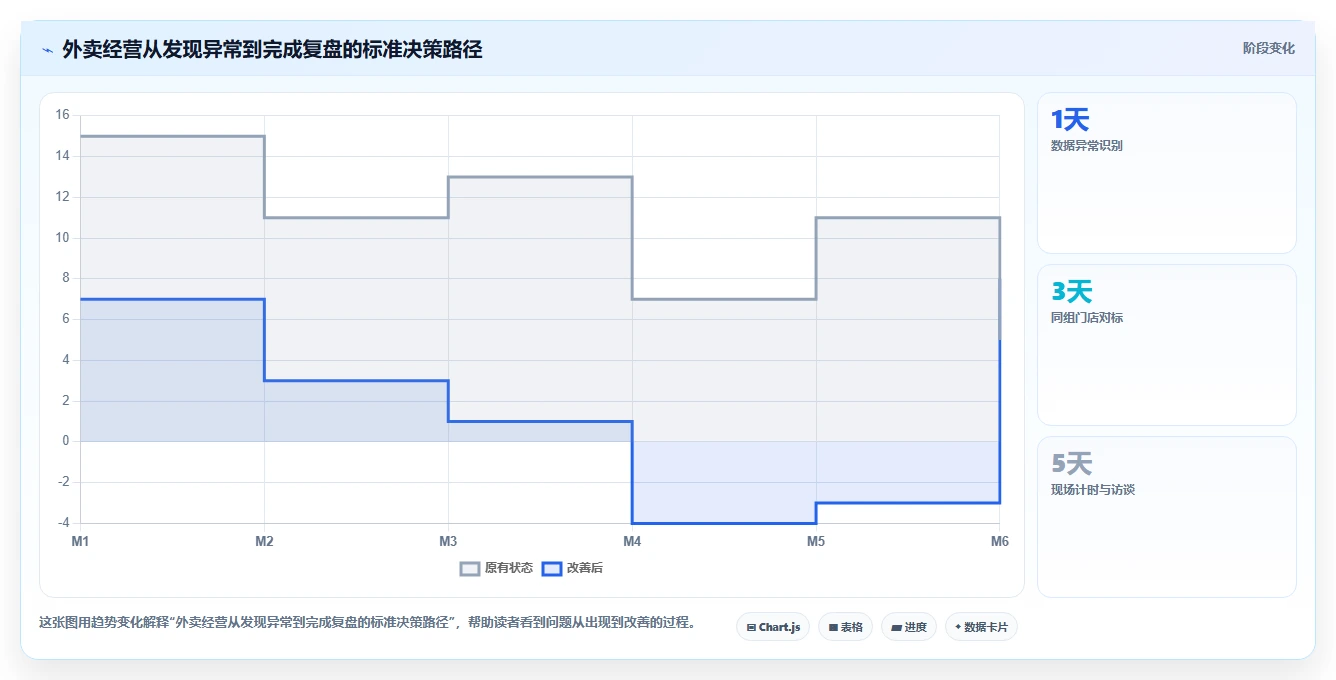The width and height of the screenshot is (1336, 680).
Task: Select the 表格 tag
Action: coord(845,627)
